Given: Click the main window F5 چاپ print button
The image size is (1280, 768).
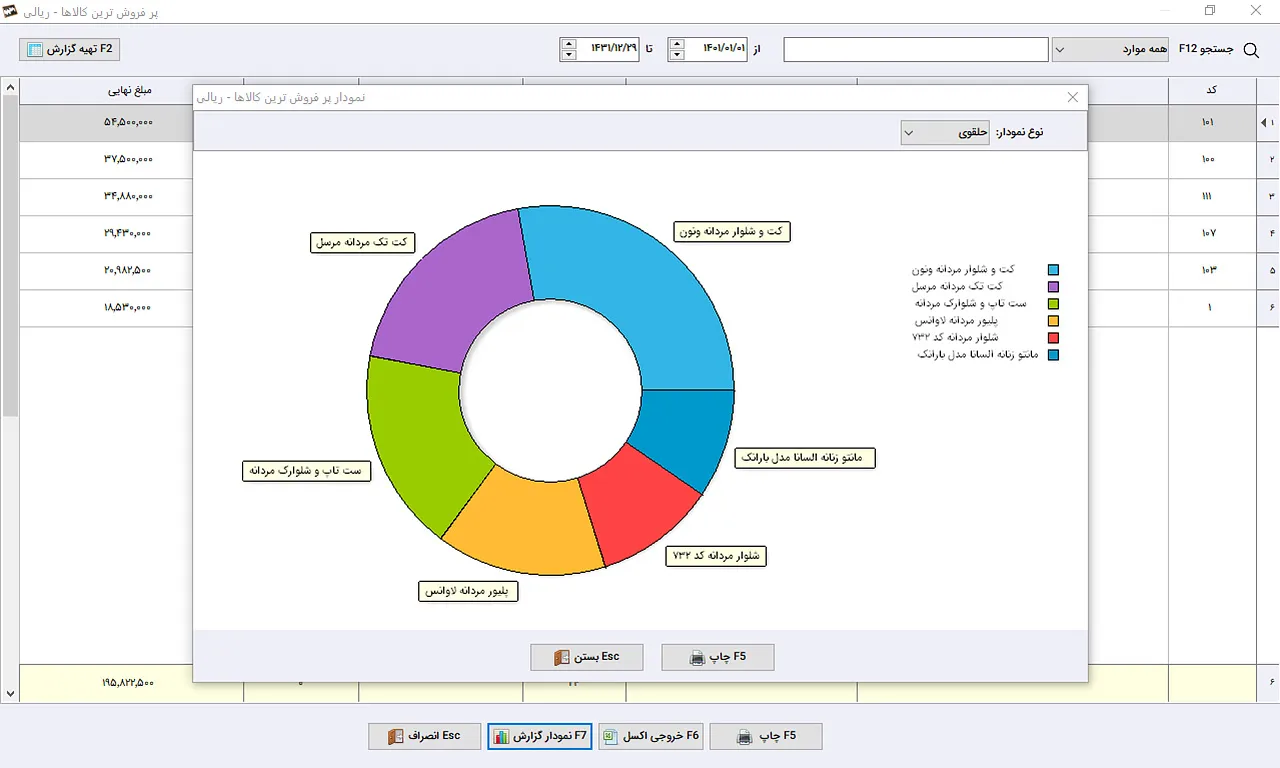Looking at the screenshot, I should point(766,736).
